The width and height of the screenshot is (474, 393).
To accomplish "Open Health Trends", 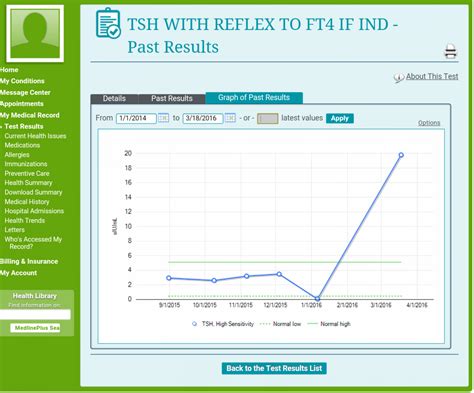I will (x=25, y=220).
